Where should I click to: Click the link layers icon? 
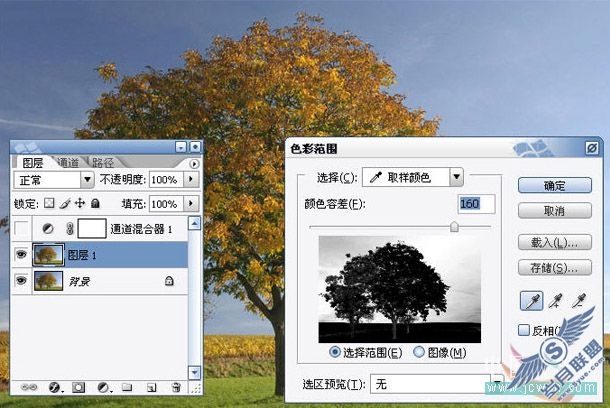tap(29, 387)
